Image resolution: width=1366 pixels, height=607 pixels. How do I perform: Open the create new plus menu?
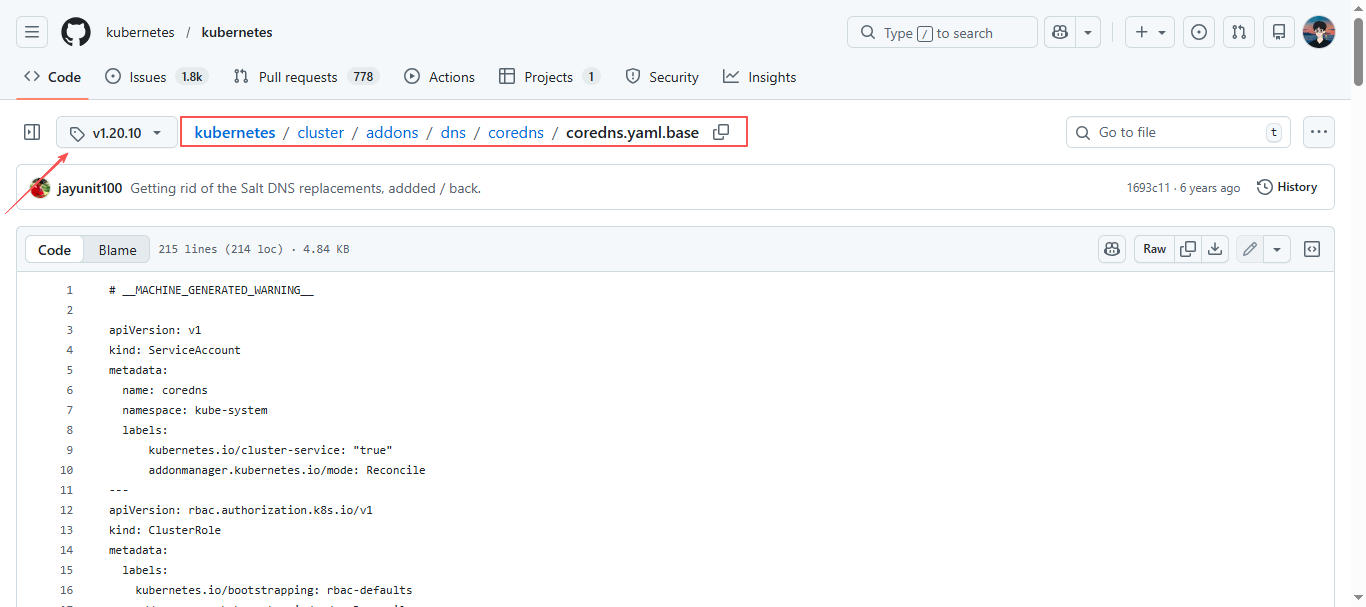click(1150, 32)
